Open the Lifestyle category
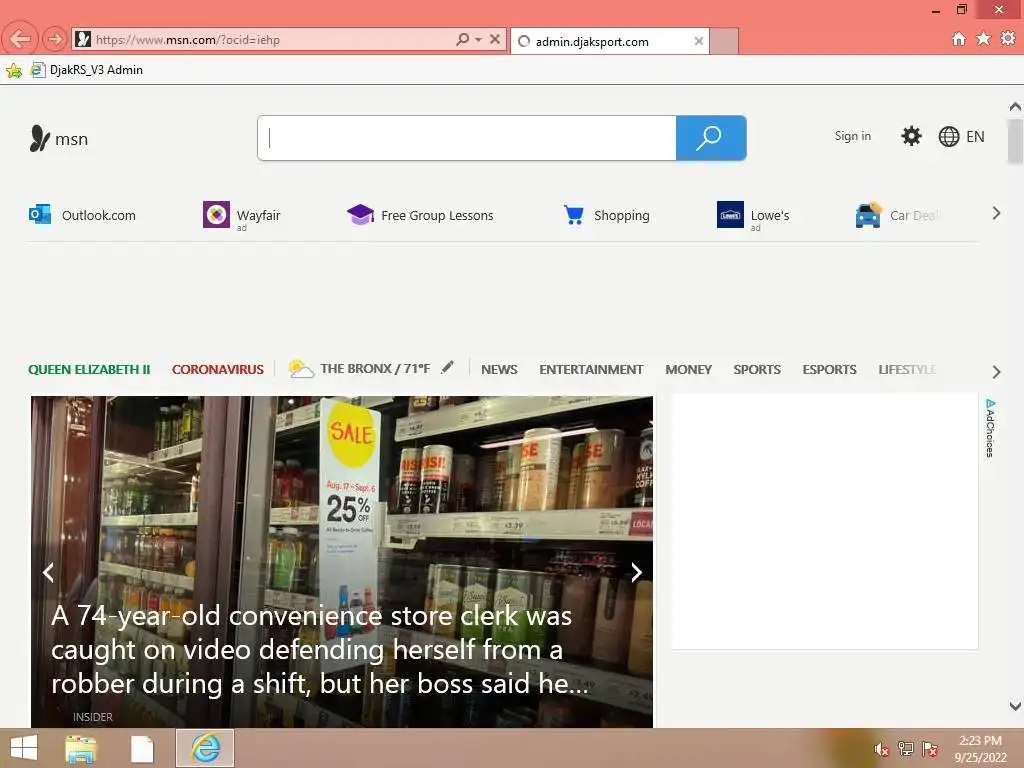Screen dimensions: 1024x768 (x=908, y=369)
